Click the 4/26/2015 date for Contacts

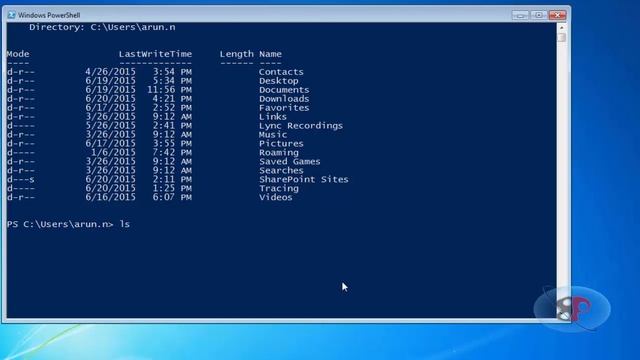point(110,72)
